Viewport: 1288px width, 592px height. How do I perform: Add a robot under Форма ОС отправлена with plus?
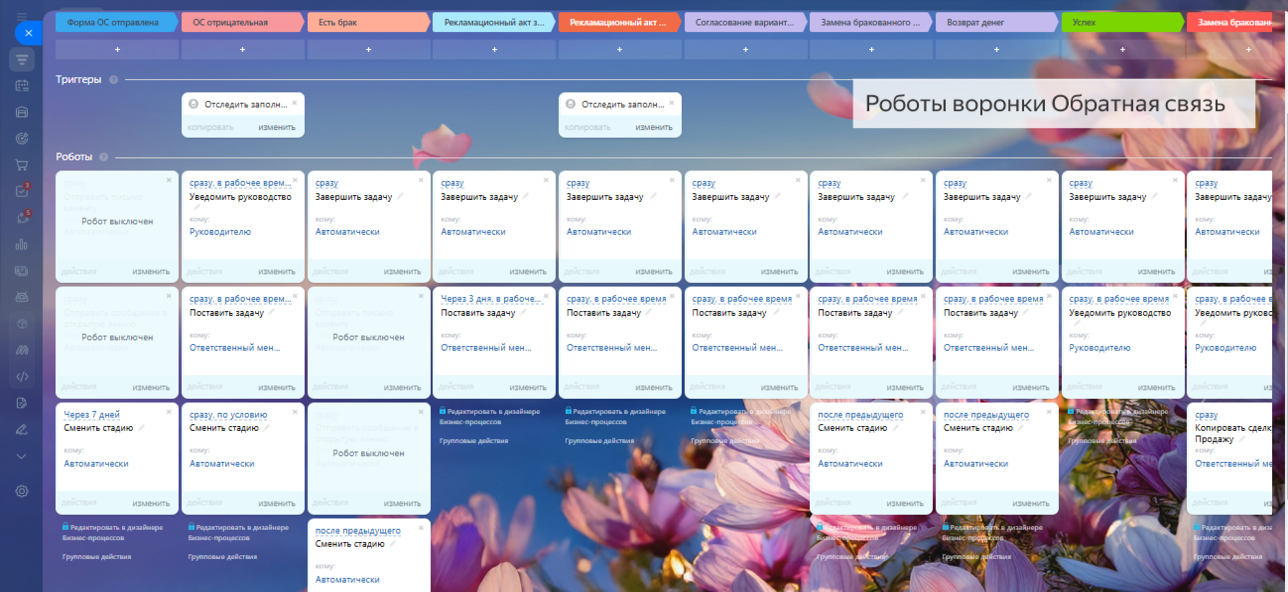[117, 49]
